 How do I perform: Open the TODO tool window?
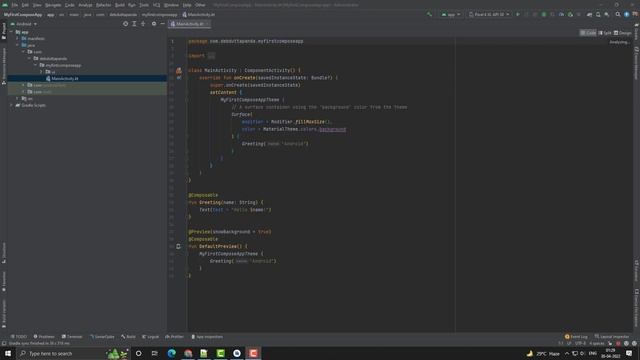click(x=19, y=337)
